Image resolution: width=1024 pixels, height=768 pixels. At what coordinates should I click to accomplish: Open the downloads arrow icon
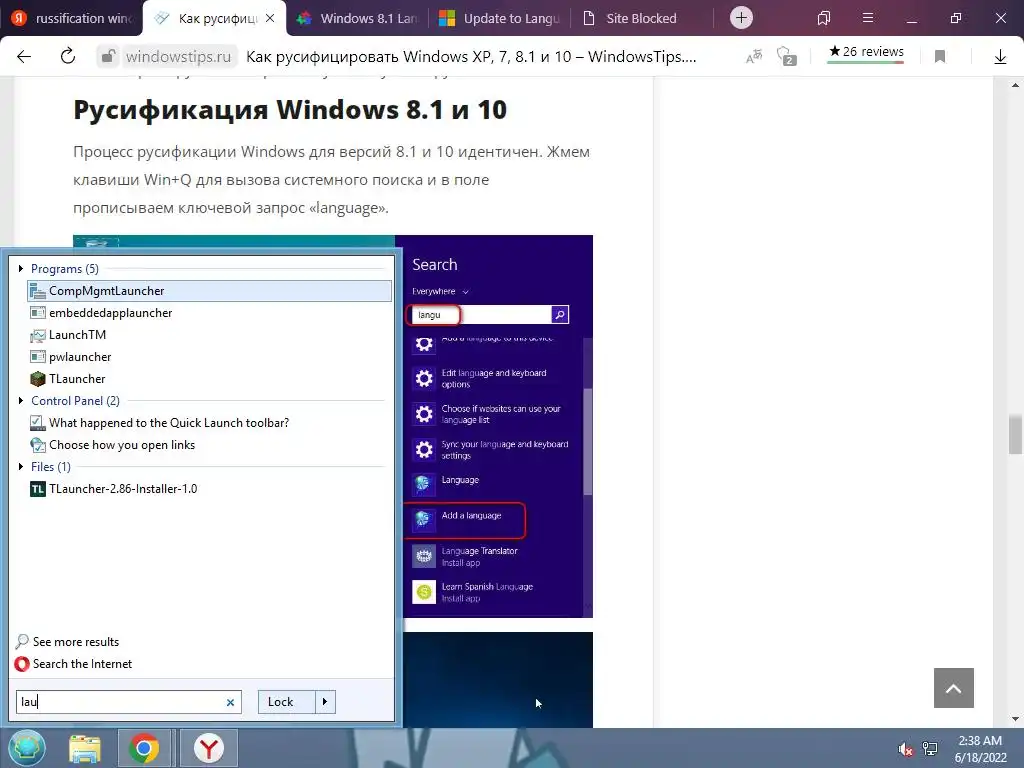point(1000,57)
